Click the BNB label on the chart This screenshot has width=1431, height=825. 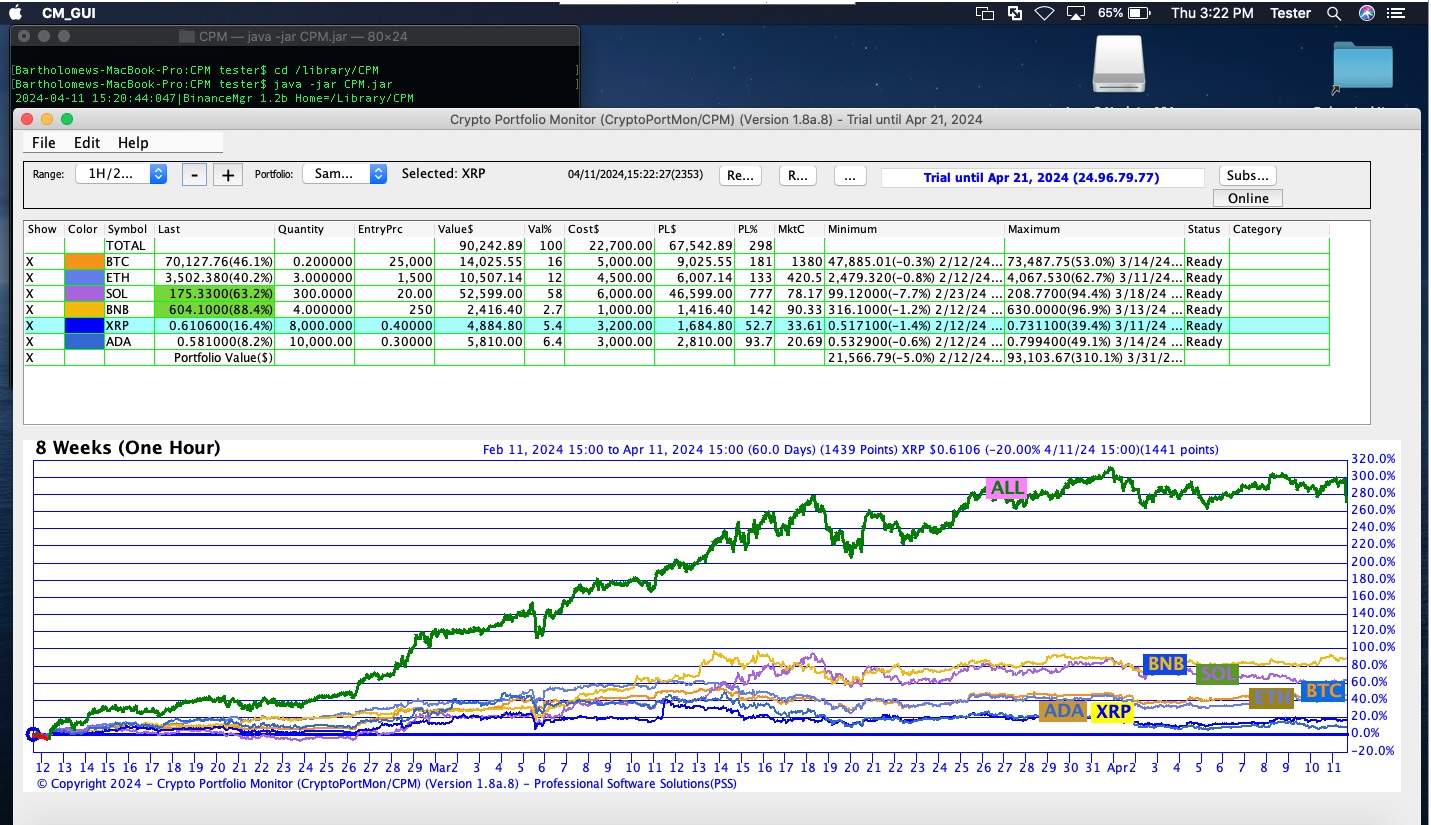(1165, 664)
